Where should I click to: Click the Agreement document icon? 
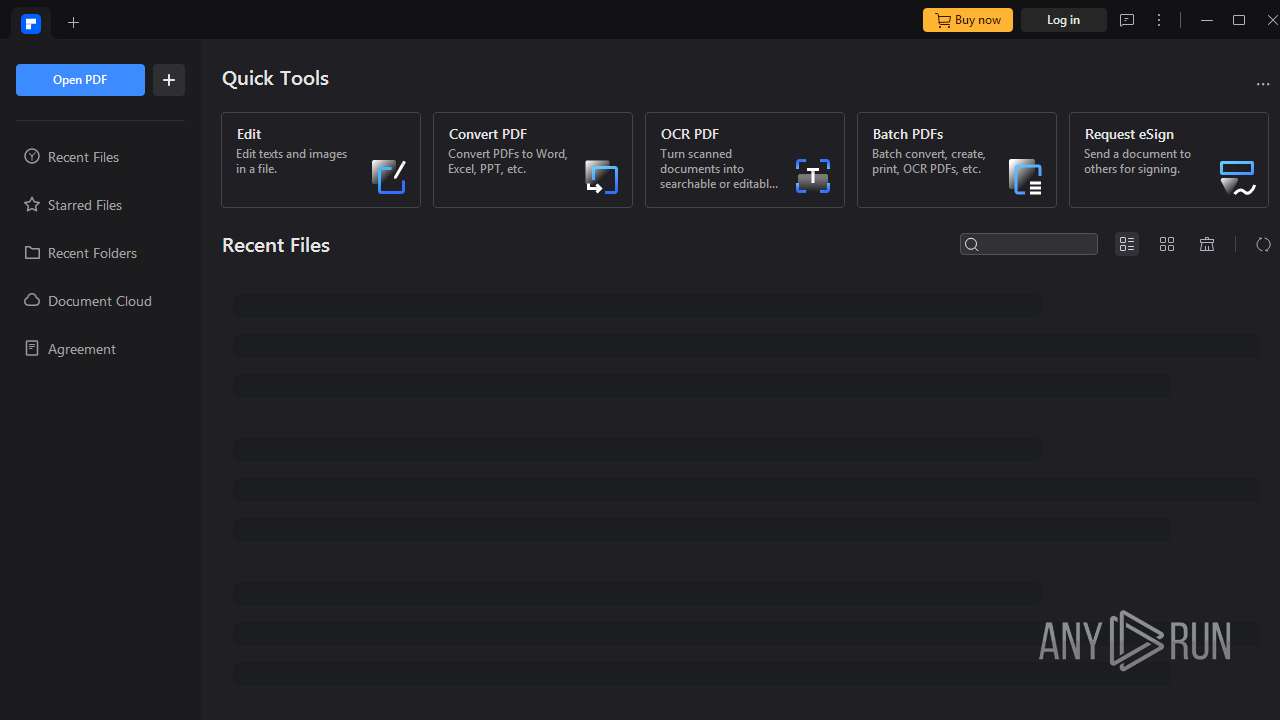pyautogui.click(x=32, y=349)
